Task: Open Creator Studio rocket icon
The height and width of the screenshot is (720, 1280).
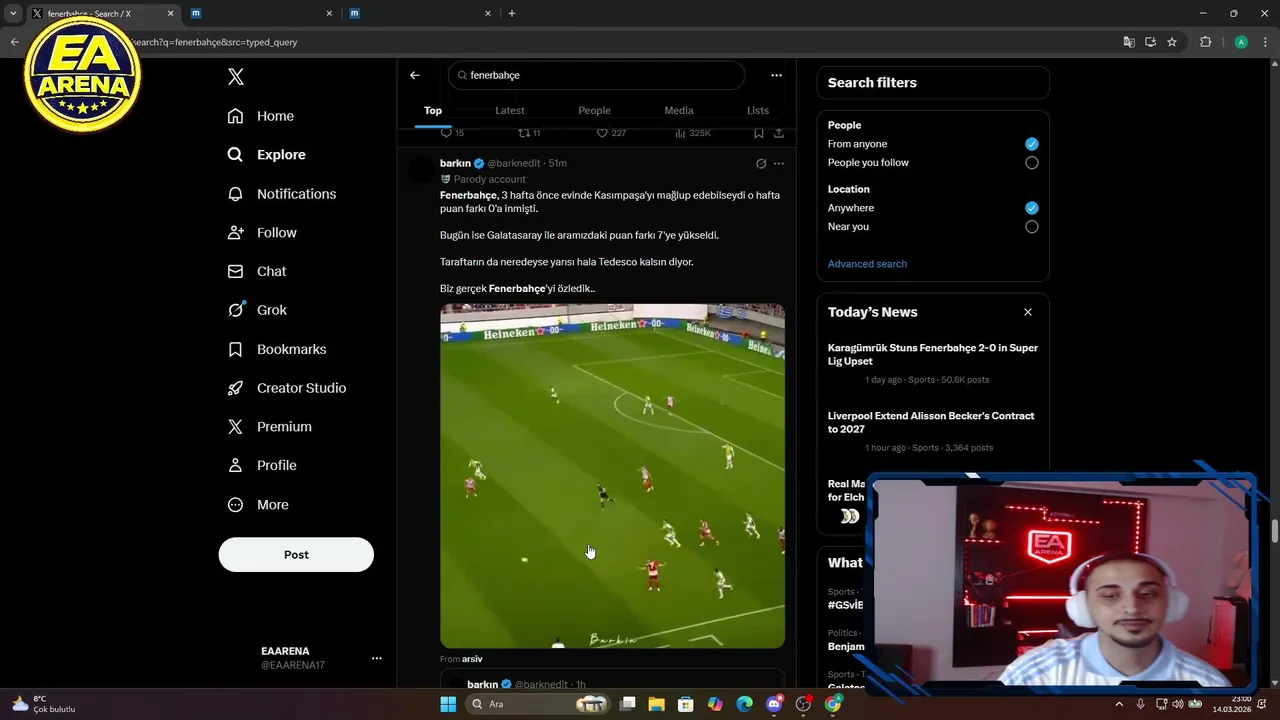Action: click(235, 388)
